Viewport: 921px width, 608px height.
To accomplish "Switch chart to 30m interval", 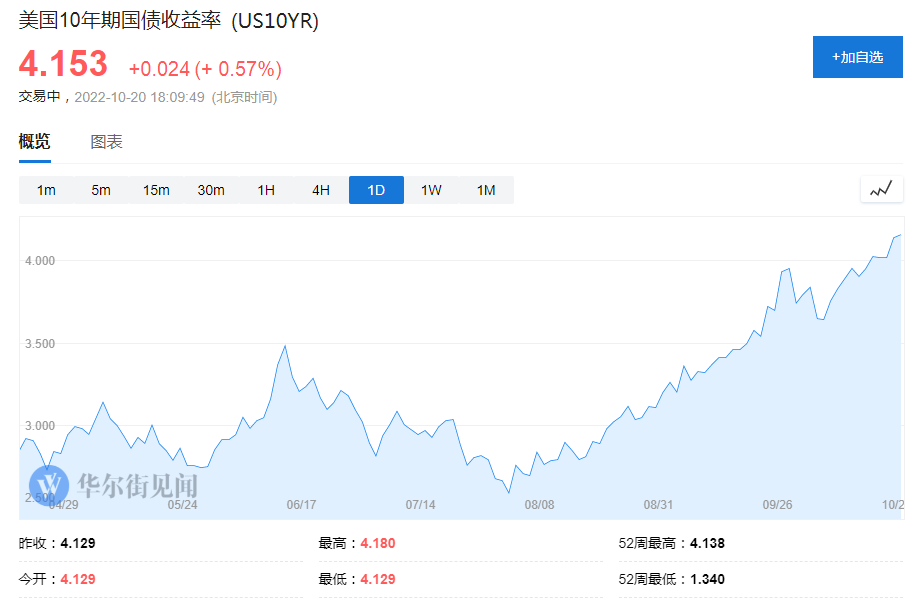I will [211, 190].
